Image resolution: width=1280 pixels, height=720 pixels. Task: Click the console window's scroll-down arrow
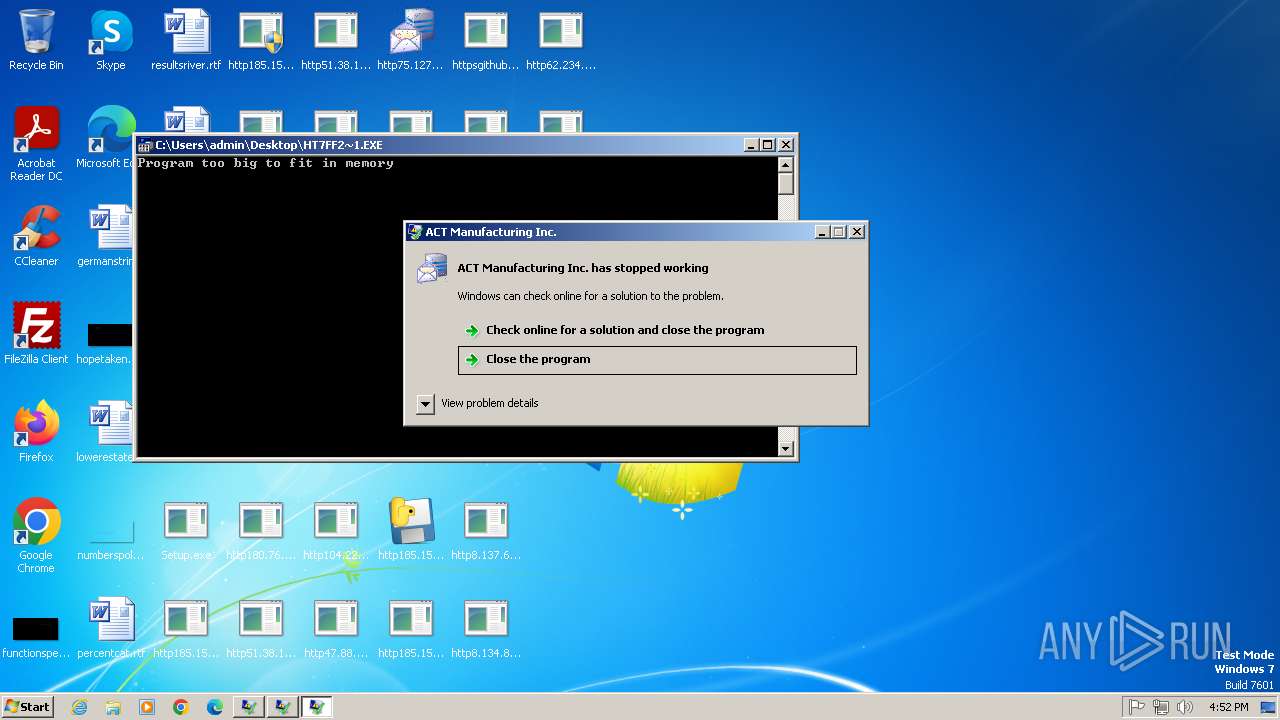[x=786, y=449]
